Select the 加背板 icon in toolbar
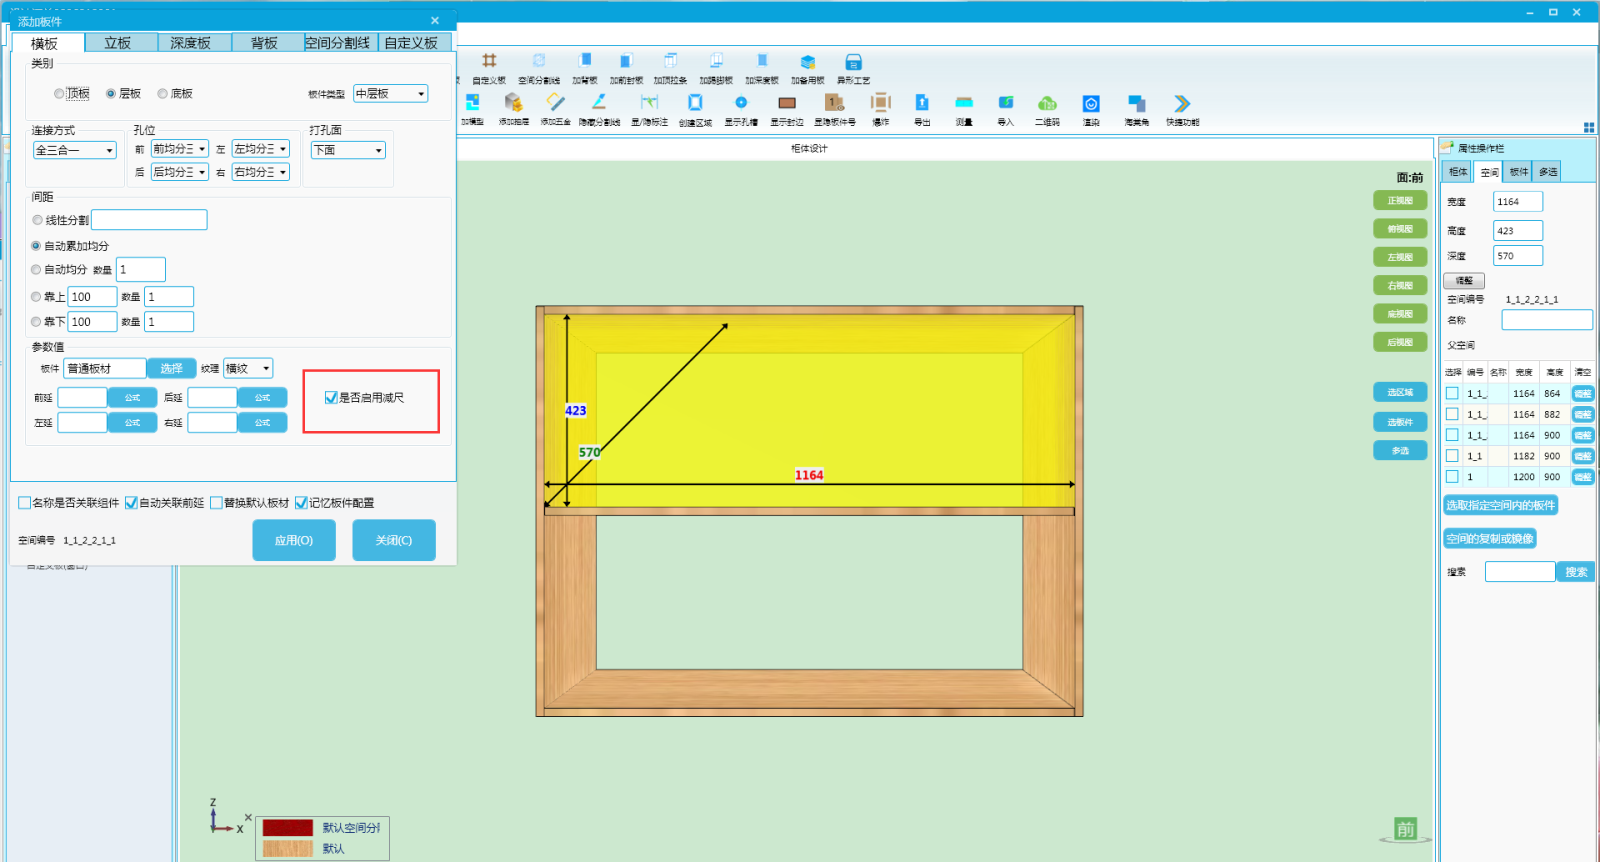Image resolution: width=1600 pixels, height=862 pixels. click(x=585, y=62)
